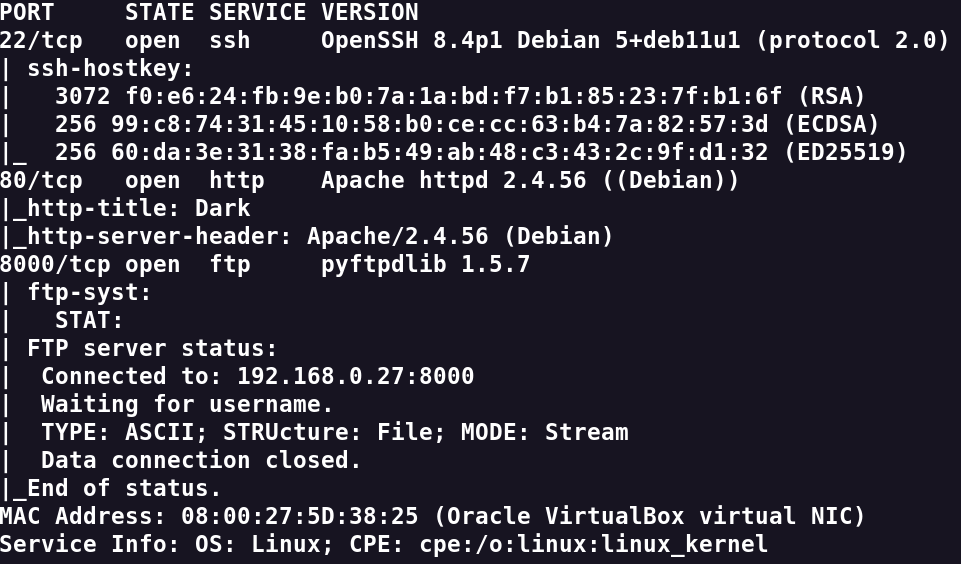Screen dimensions: 961x564
Task: Click the ECDSA host key fingerprint line
Action: [x=467, y=124]
